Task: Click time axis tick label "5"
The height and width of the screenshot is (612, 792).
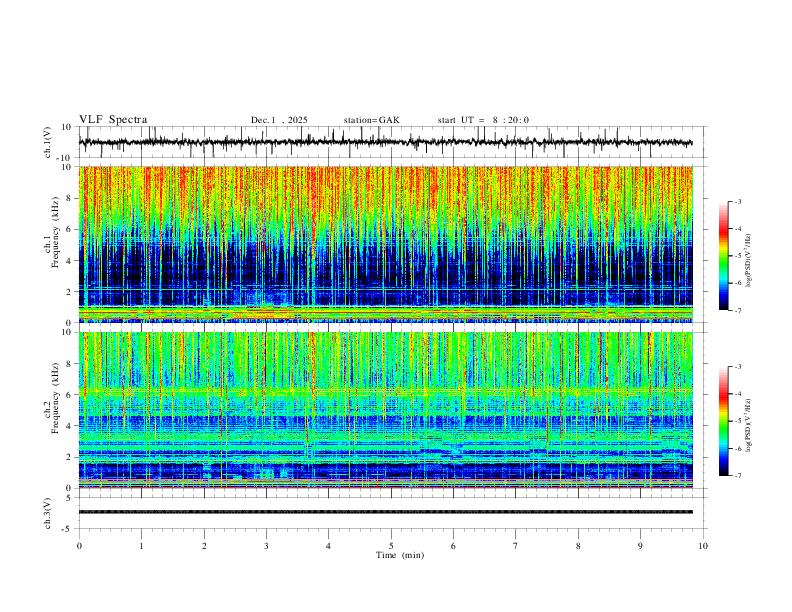Action: [391, 546]
